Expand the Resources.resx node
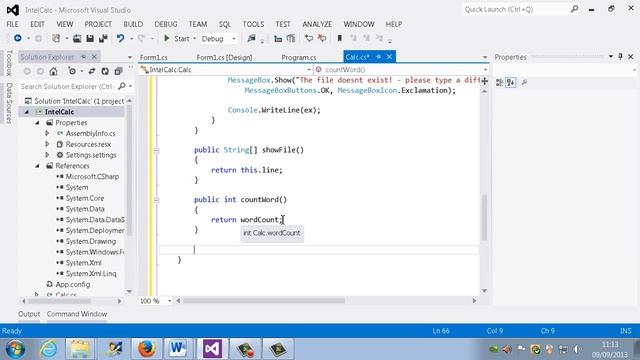Image resolution: width=640 pixels, height=360 pixels. 47,144
